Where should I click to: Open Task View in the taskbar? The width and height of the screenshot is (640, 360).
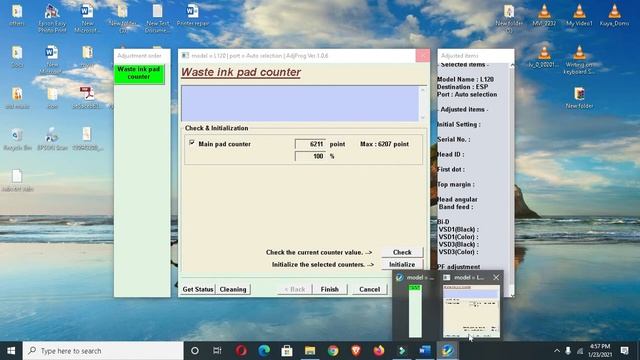pos(217,351)
